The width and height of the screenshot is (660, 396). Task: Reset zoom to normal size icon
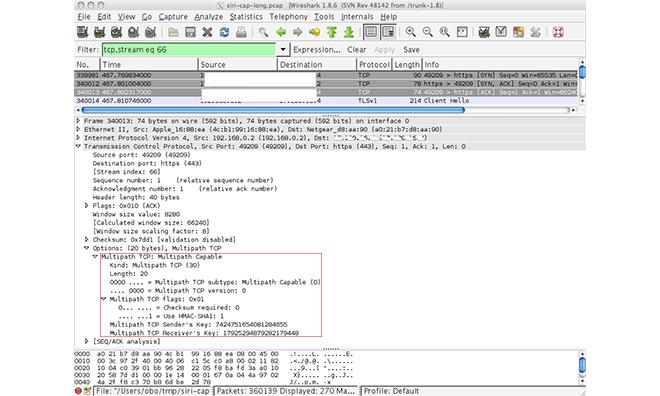click(444, 32)
